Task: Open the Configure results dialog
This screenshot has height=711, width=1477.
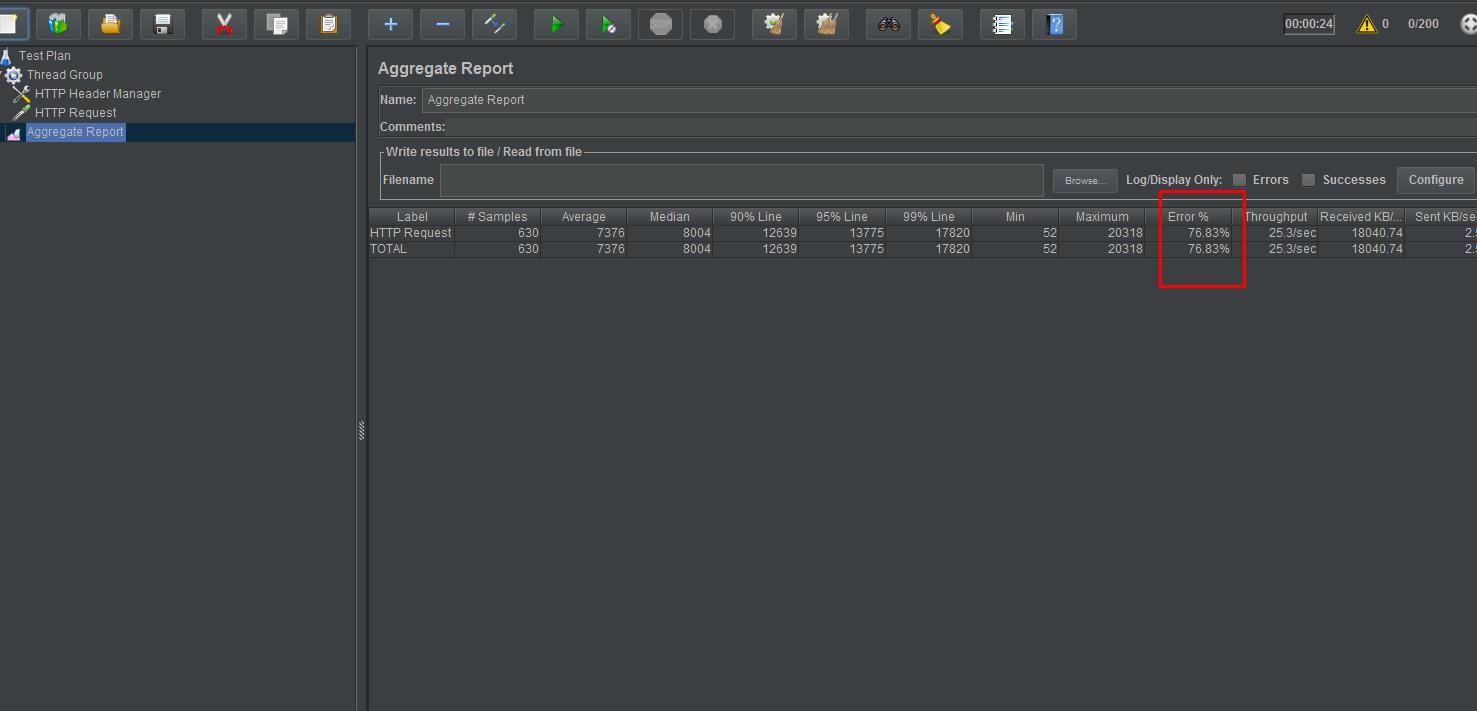Action: click(x=1435, y=180)
